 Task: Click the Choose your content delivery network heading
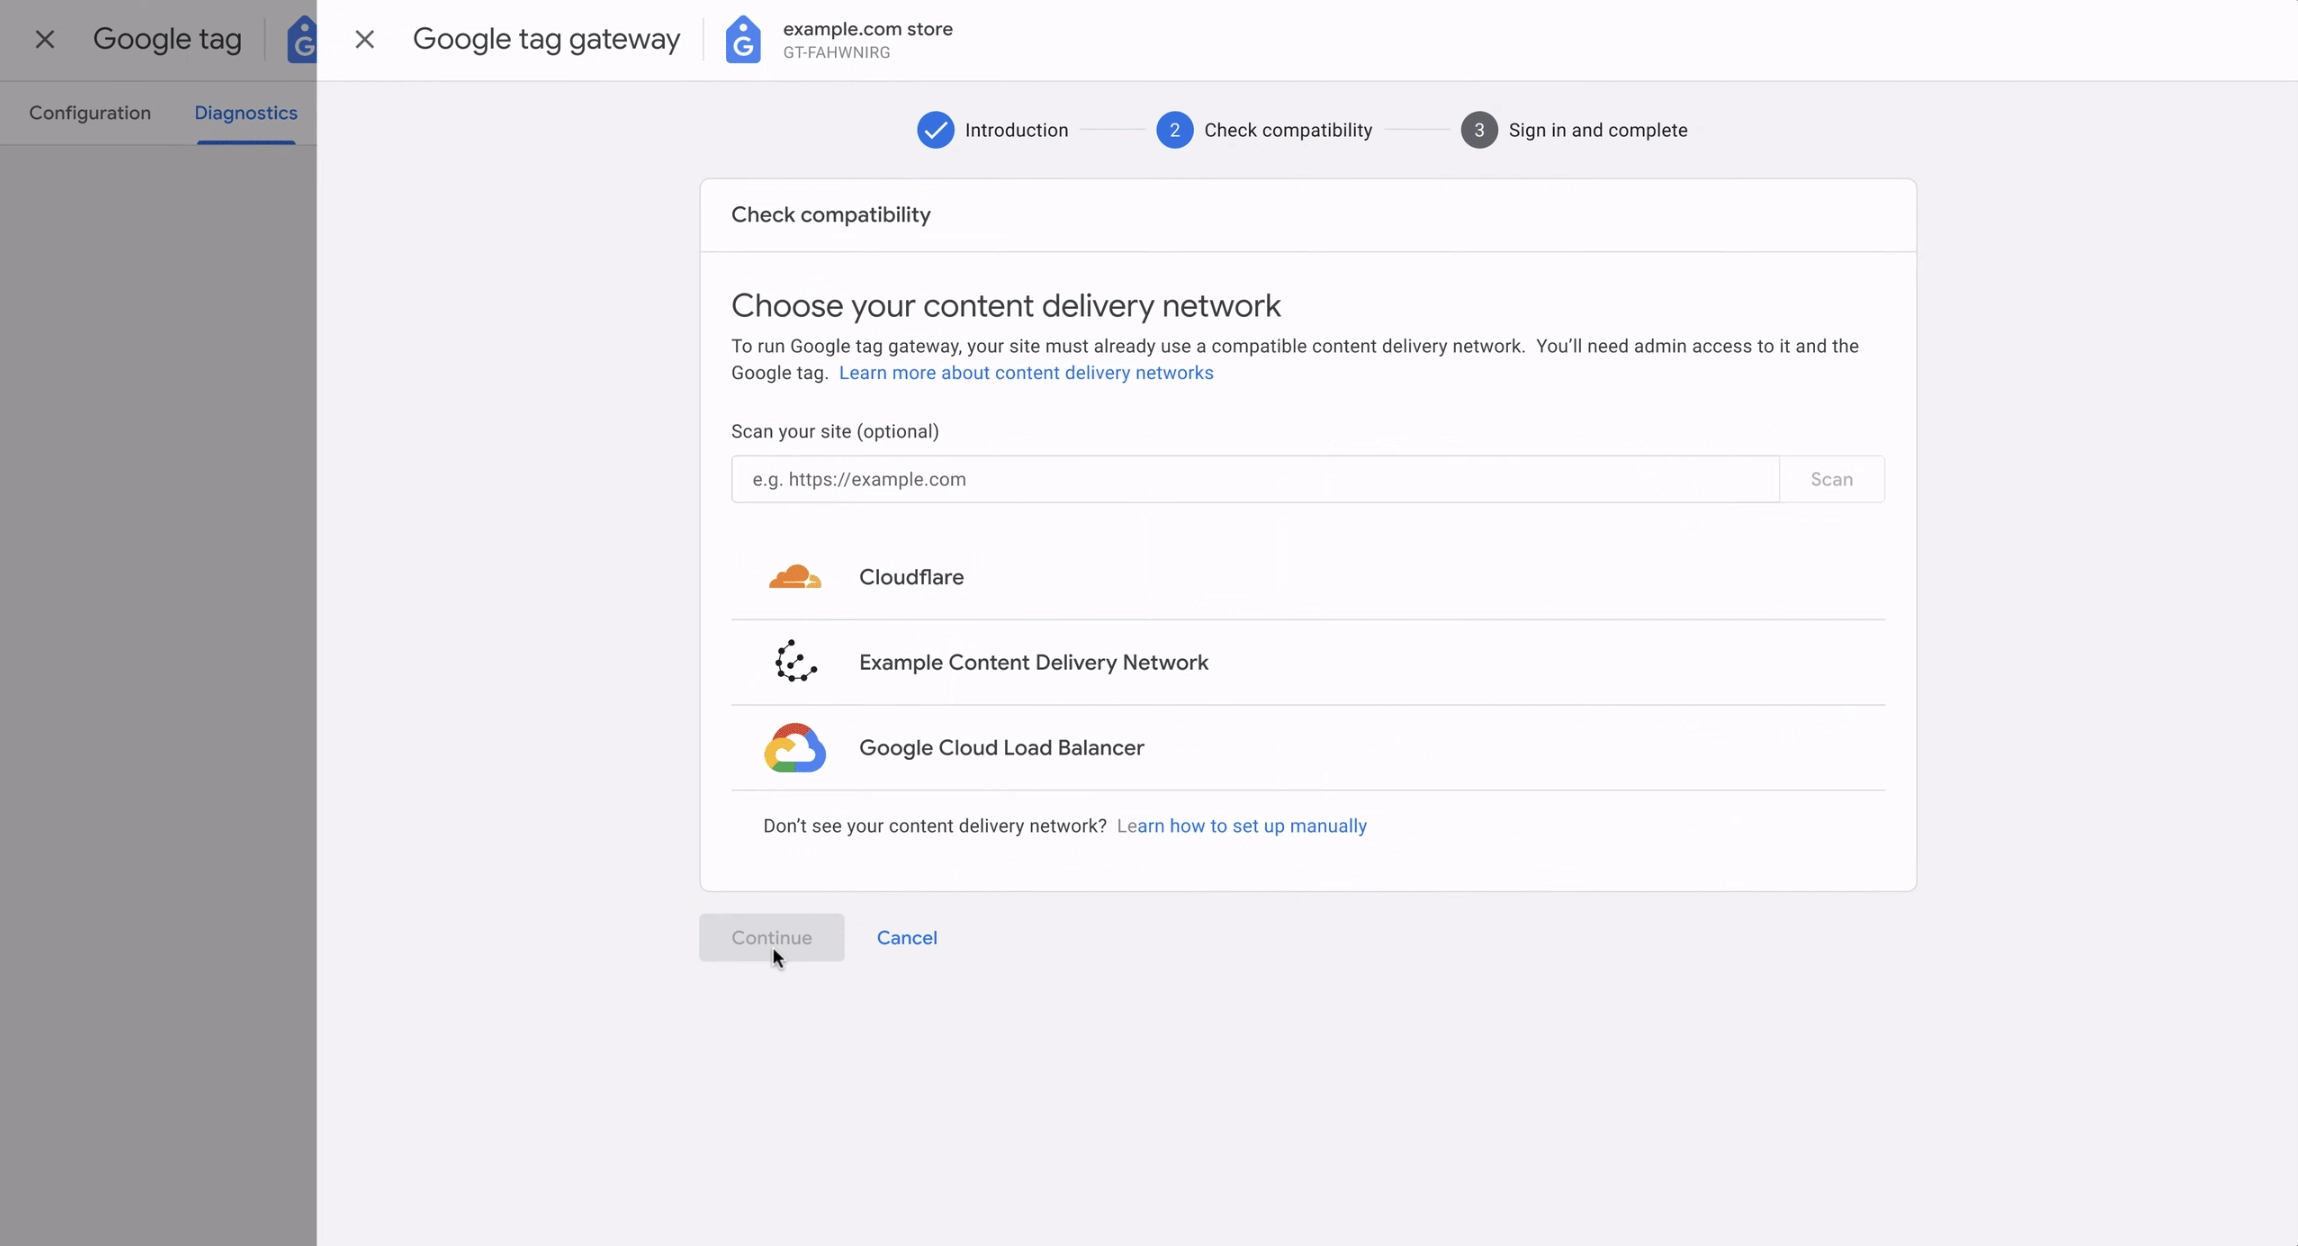coord(1006,306)
